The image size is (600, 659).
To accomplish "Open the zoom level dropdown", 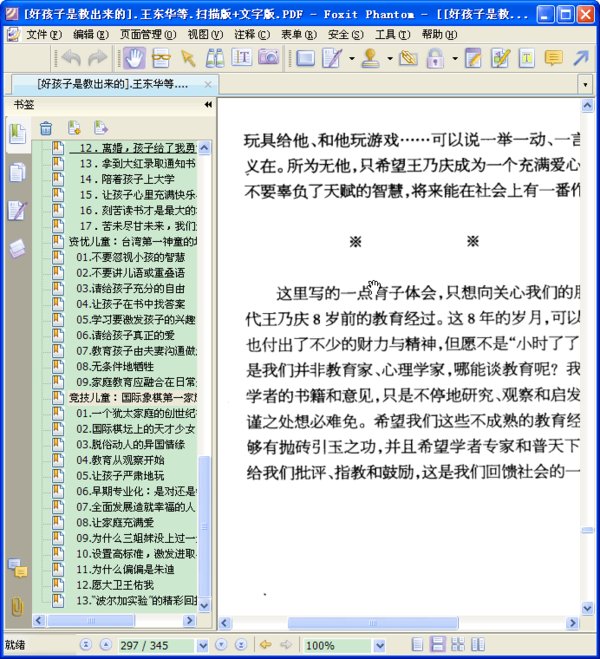I will tap(379, 645).
